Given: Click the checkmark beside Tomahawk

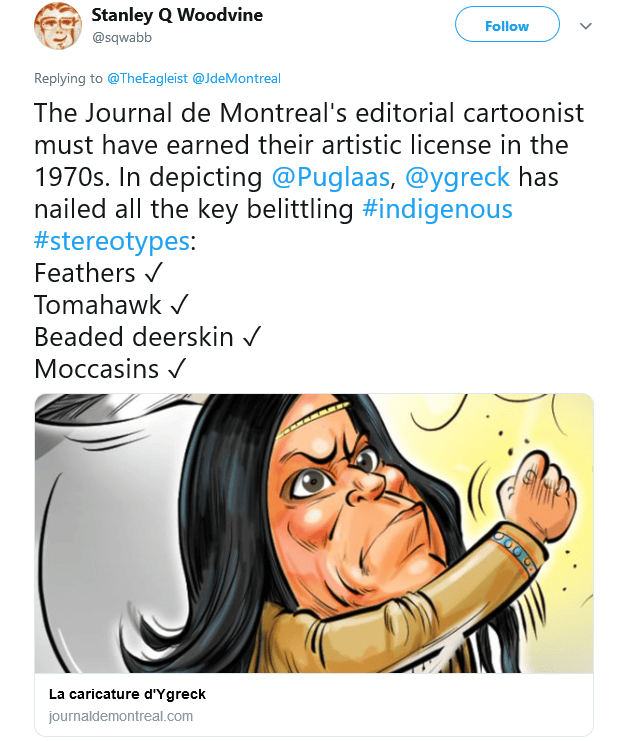Looking at the screenshot, I should (182, 305).
